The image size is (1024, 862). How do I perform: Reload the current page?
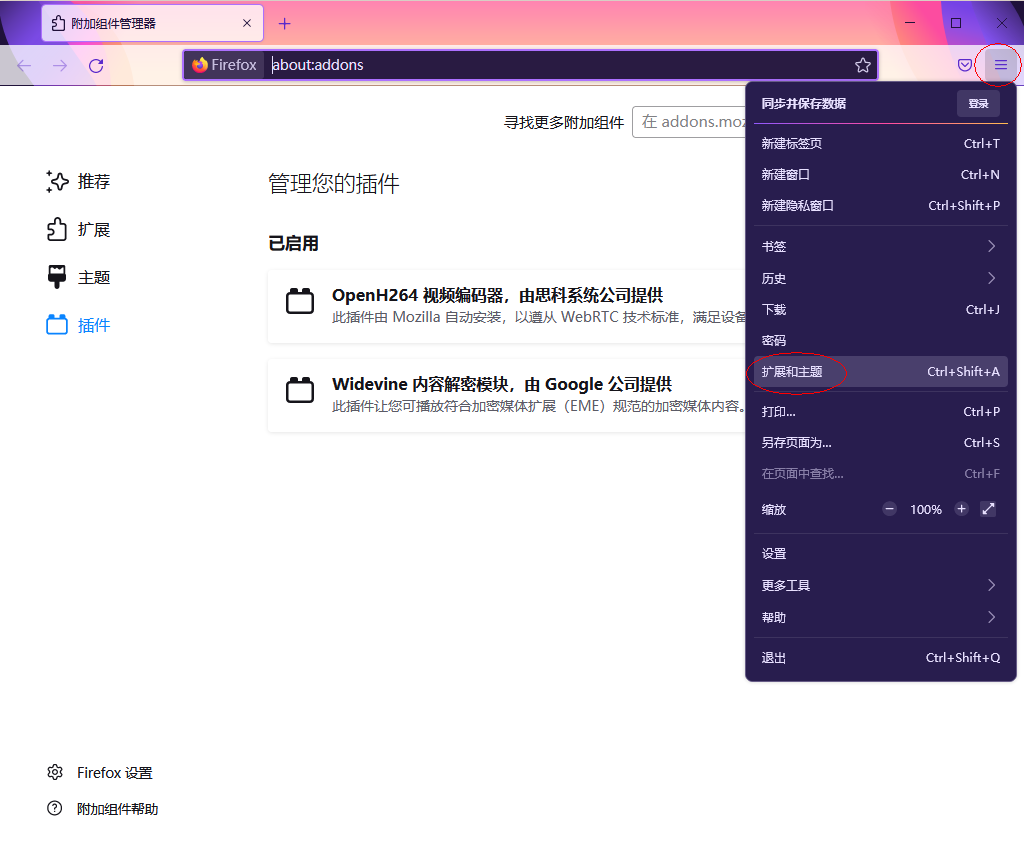(x=96, y=65)
